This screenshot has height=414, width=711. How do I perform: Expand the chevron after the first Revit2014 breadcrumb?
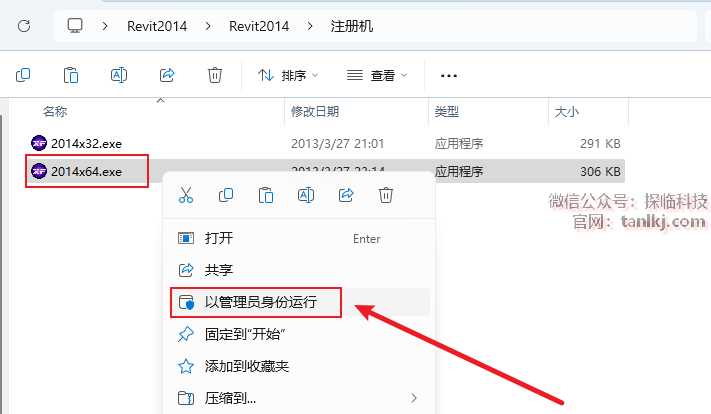(x=208, y=26)
